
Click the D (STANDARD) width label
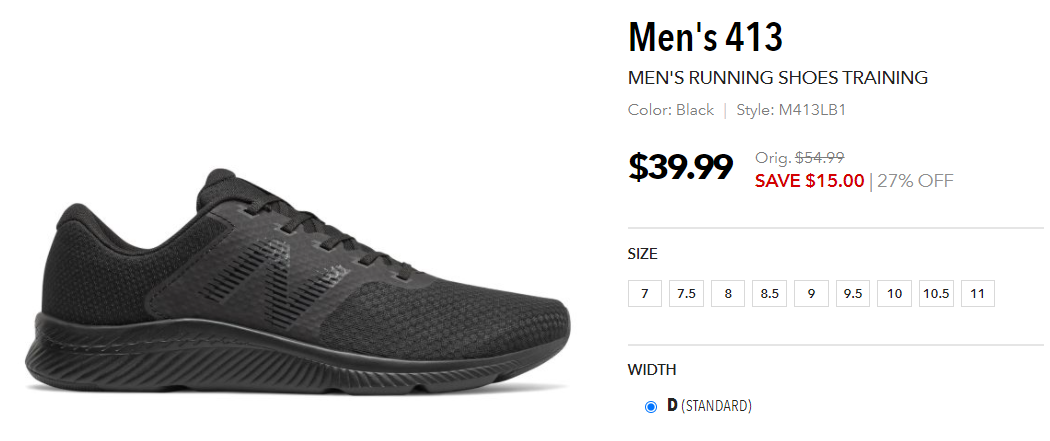(x=709, y=406)
